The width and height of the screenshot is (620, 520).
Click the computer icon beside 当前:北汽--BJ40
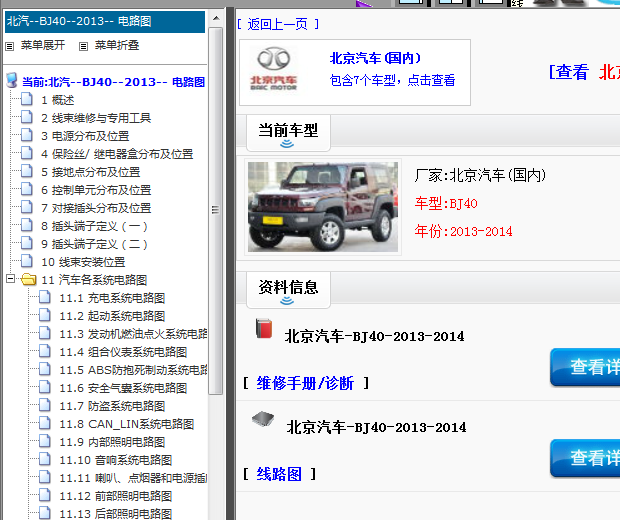[x=12, y=80]
